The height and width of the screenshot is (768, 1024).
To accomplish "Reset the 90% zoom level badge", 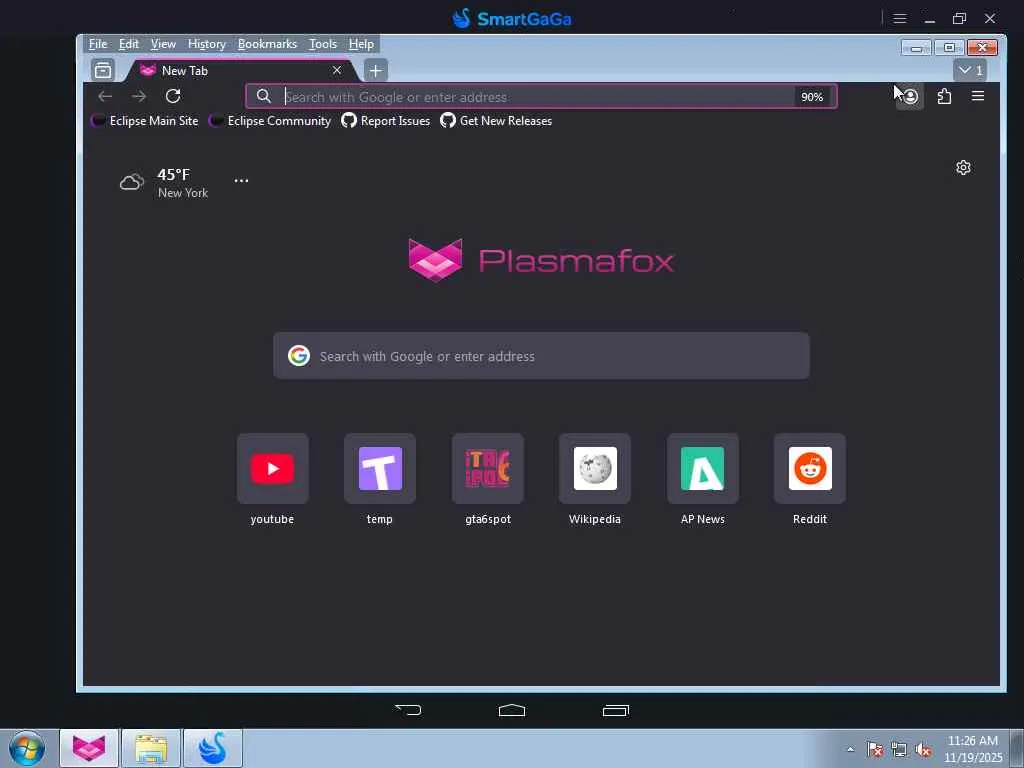I will tap(812, 97).
